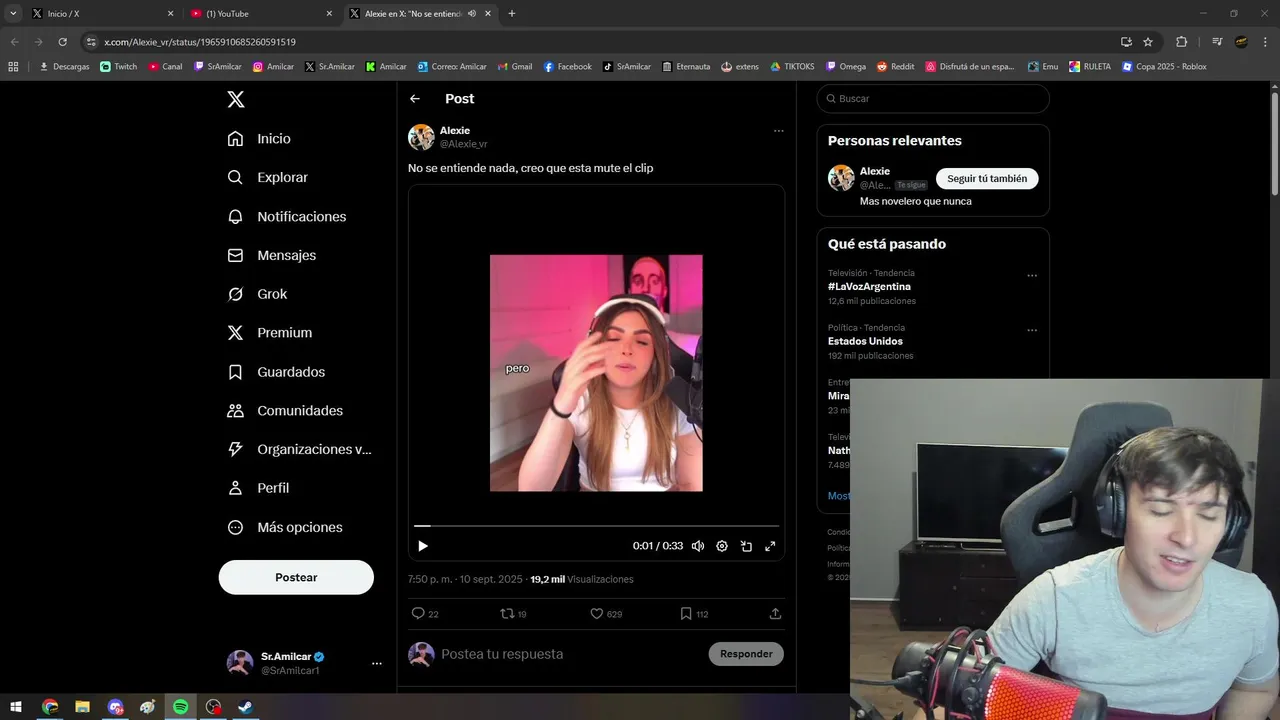Click the Buscar search box

click(933, 99)
